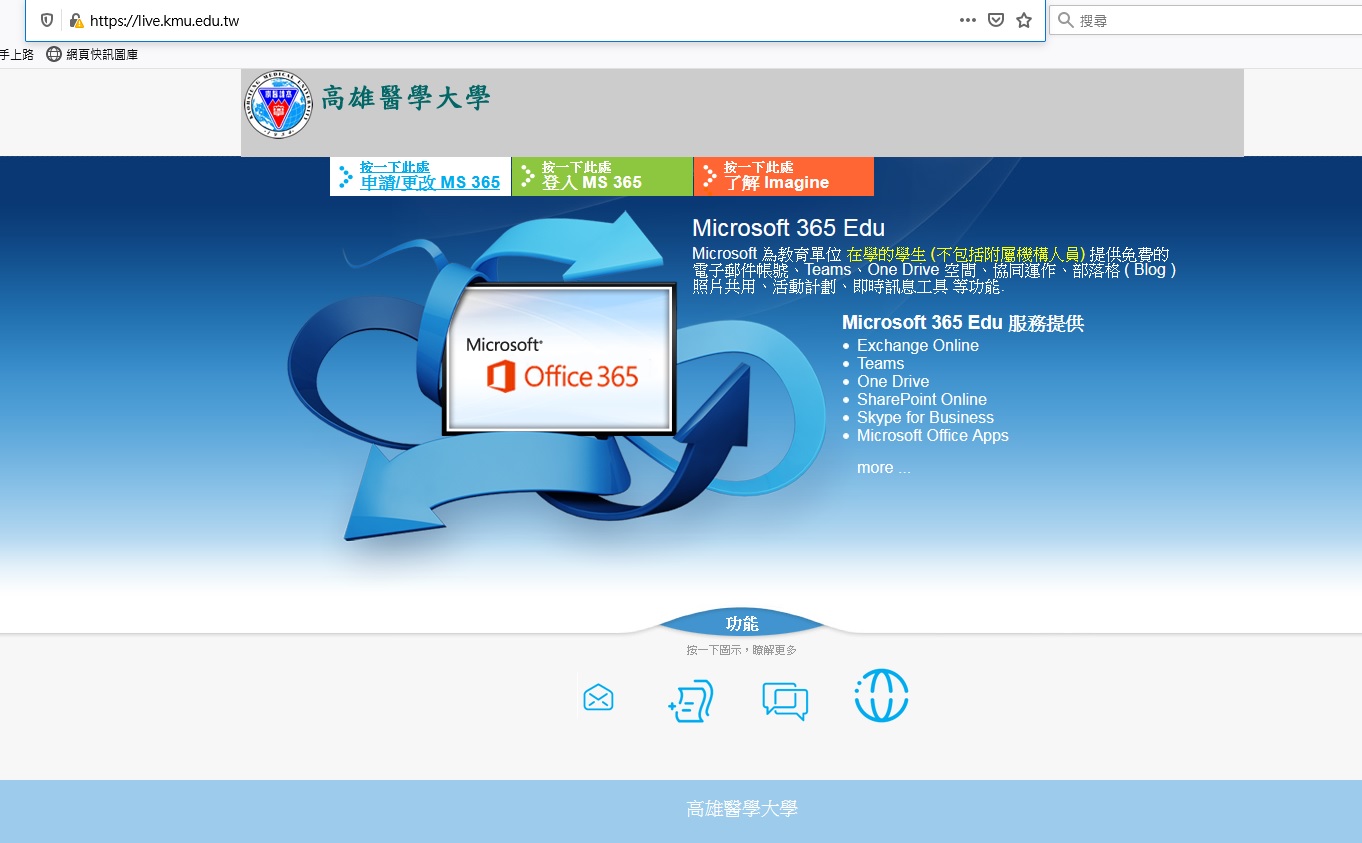The image size is (1362, 843).
Task: Click the 高雄醫學大學 header title
Action: pos(406,99)
